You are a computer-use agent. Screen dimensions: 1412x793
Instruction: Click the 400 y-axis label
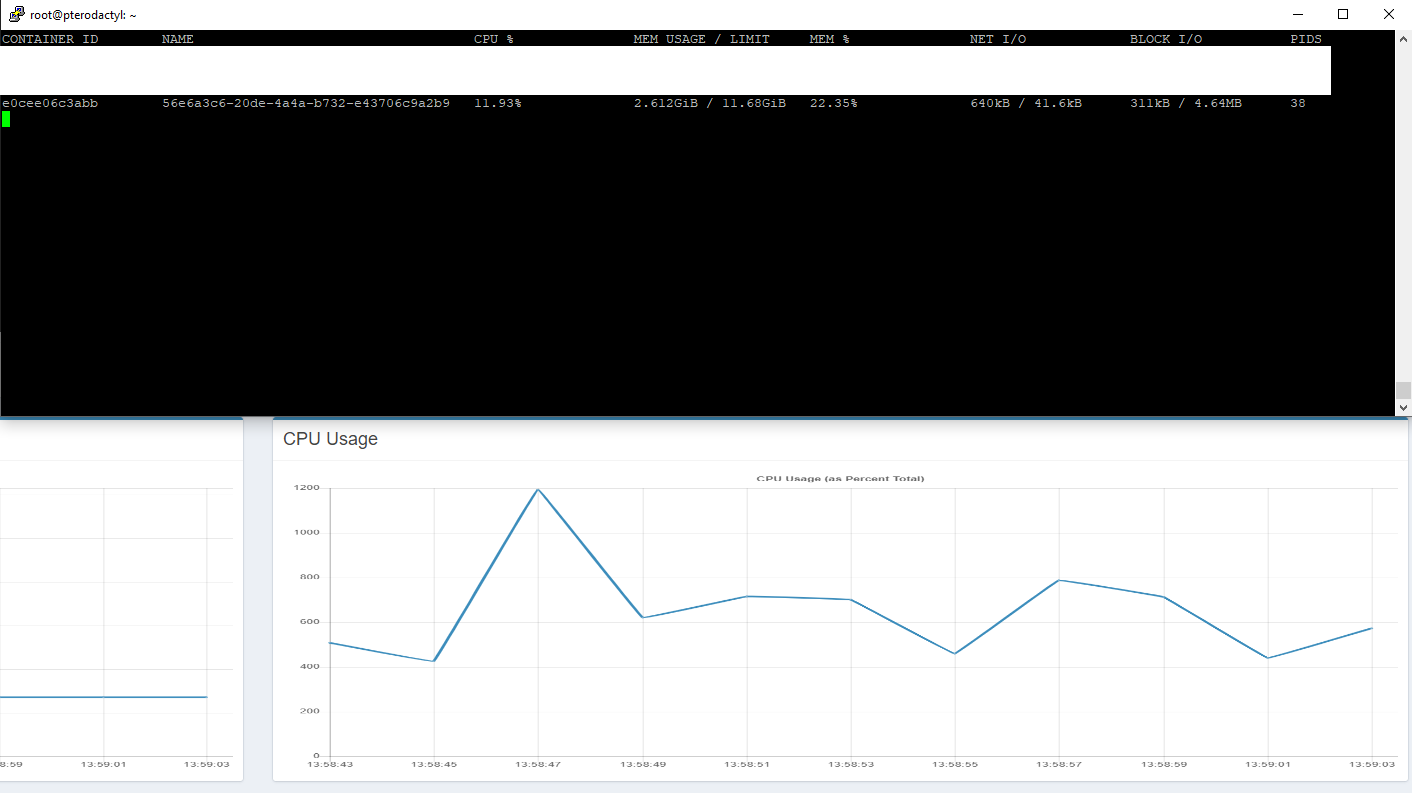310,667
